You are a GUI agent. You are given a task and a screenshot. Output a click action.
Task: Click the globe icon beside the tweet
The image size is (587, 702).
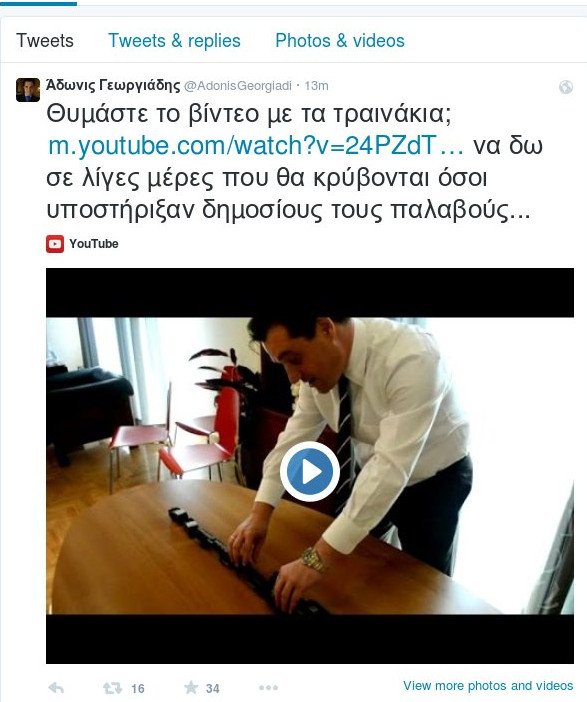click(x=566, y=87)
